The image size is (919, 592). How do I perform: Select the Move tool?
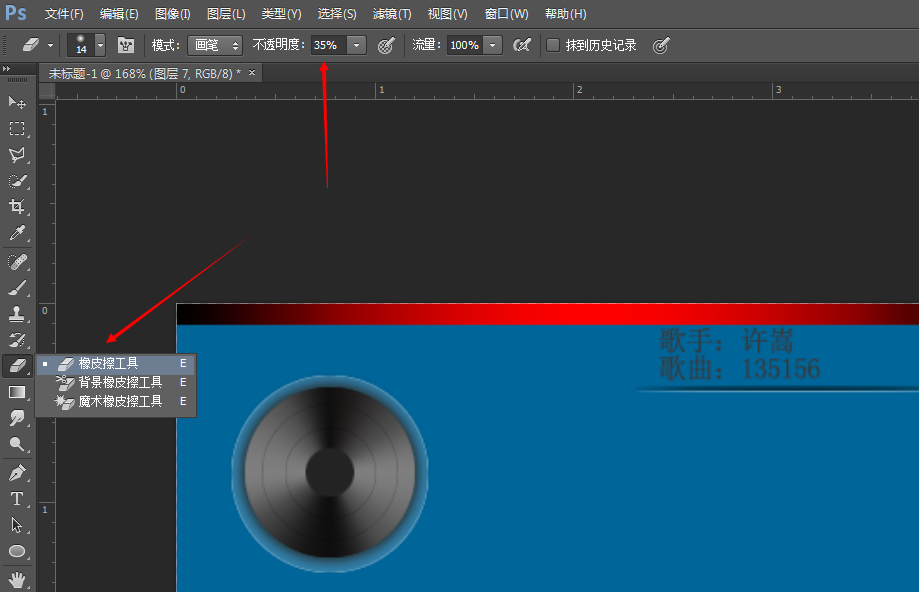click(x=17, y=103)
